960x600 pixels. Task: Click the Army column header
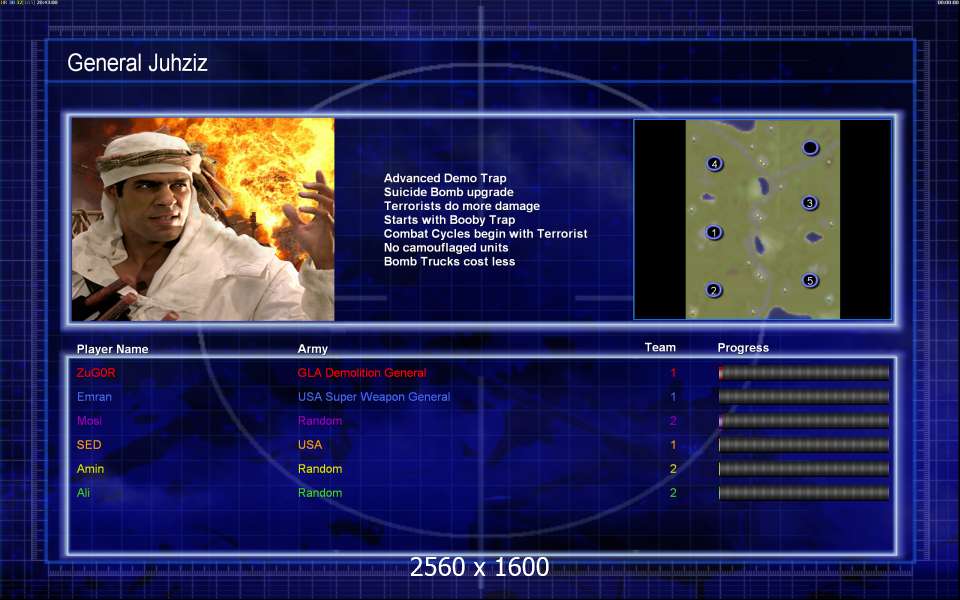312,349
